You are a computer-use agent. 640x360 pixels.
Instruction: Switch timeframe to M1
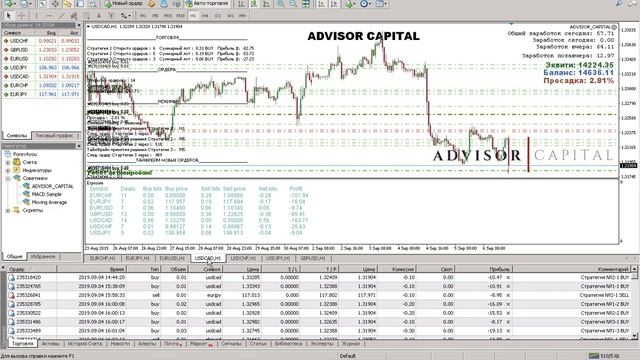(x=143, y=16)
